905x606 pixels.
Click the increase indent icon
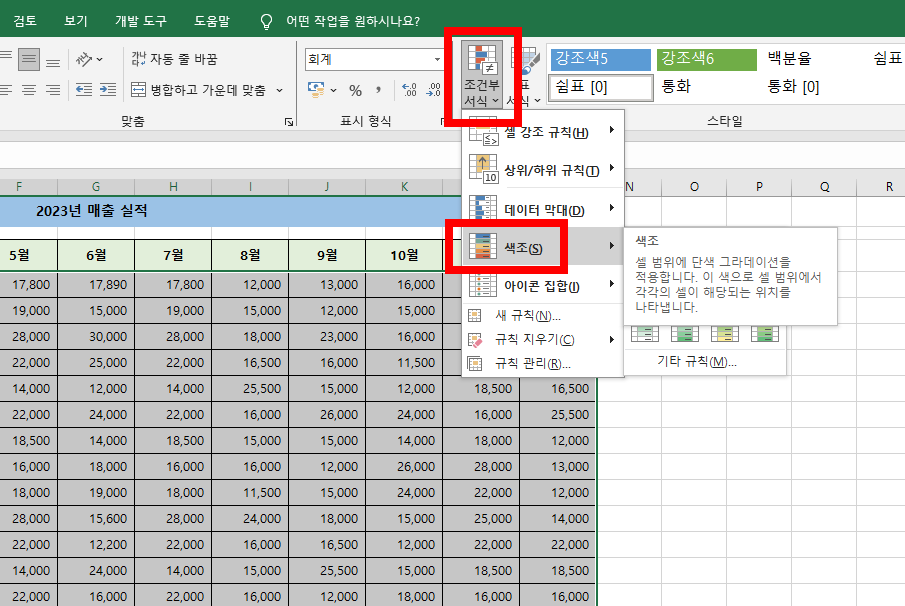(x=108, y=90)
